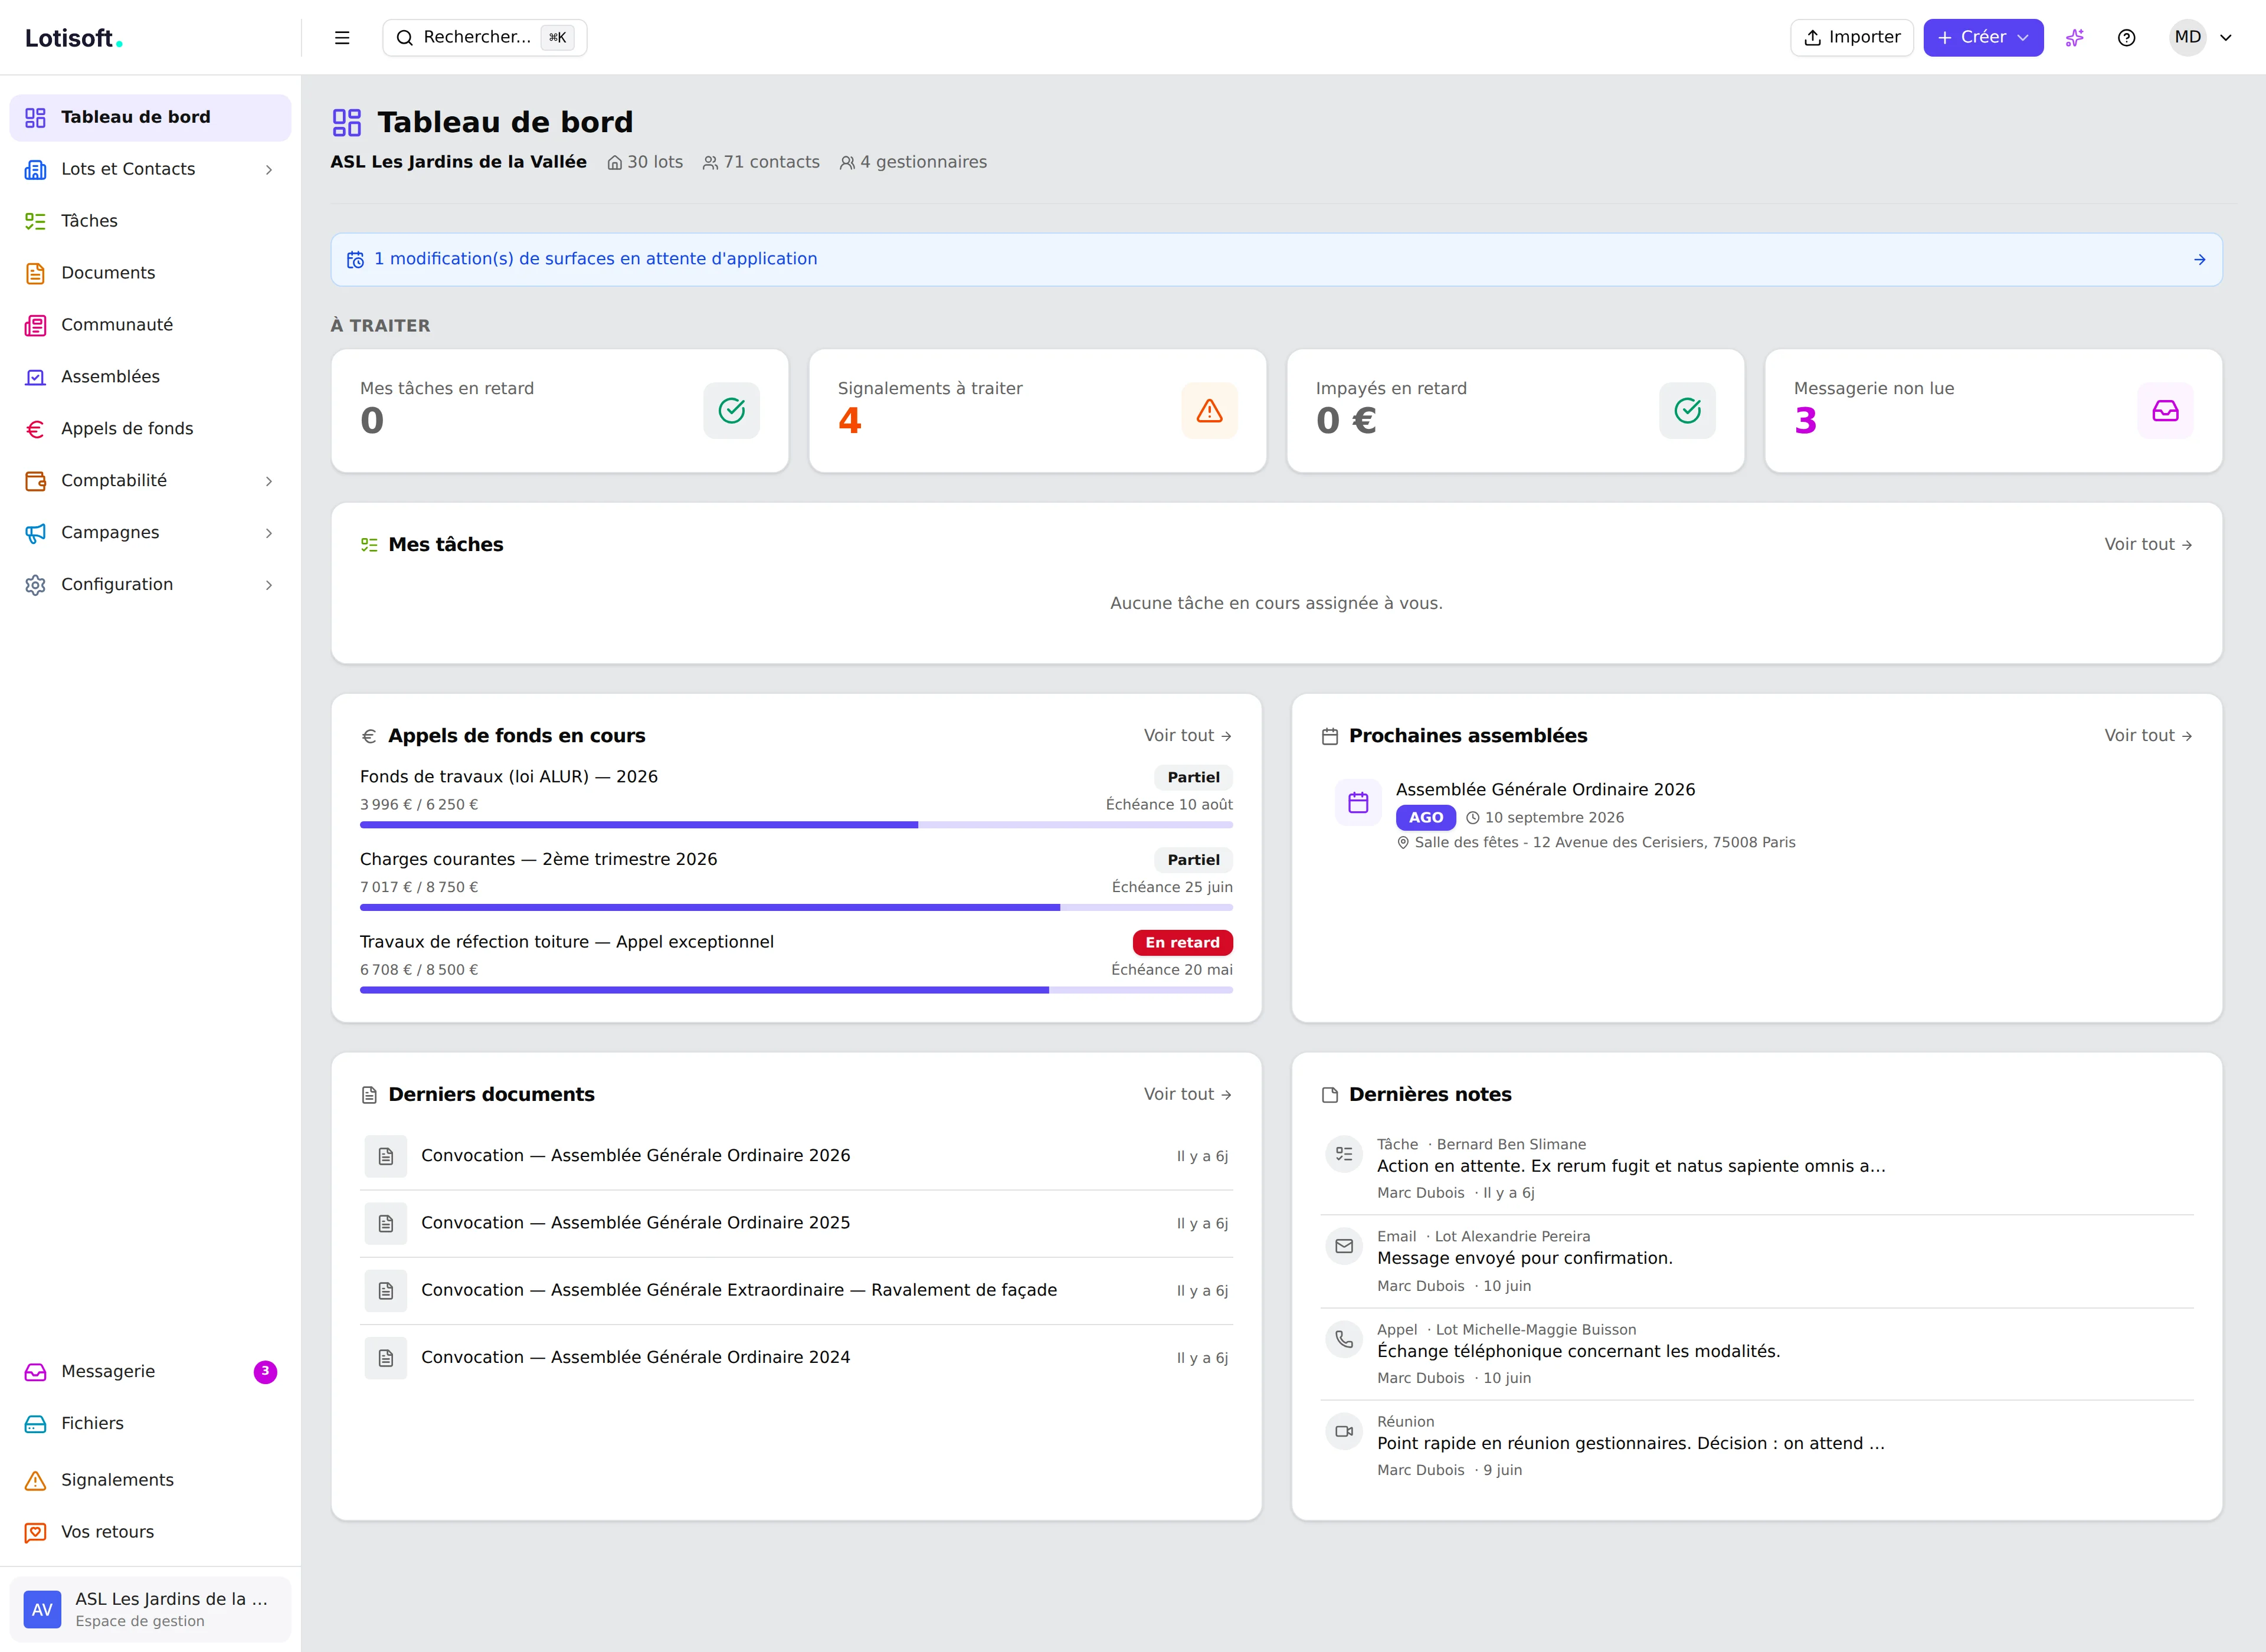Expand the Lots et Contacts chevron

pos(269,170)
